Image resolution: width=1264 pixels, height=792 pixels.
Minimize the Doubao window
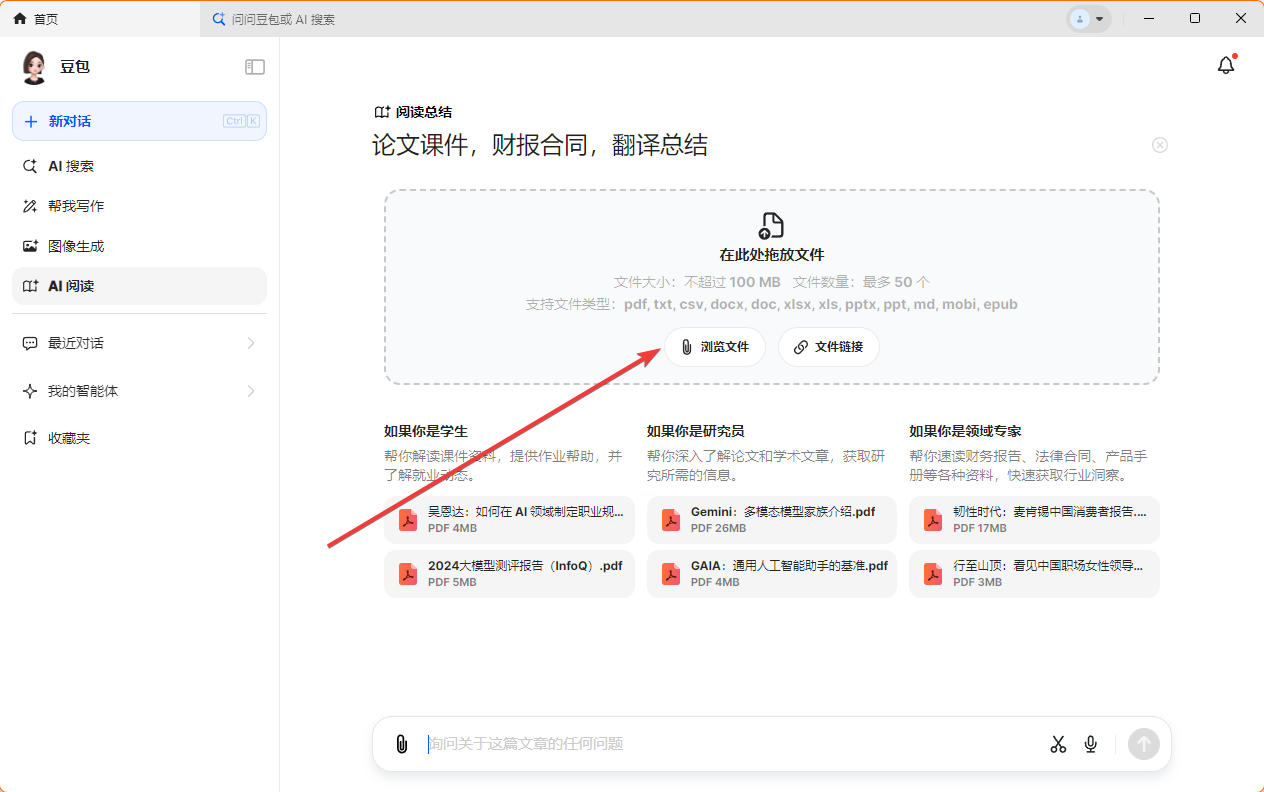1148,19
